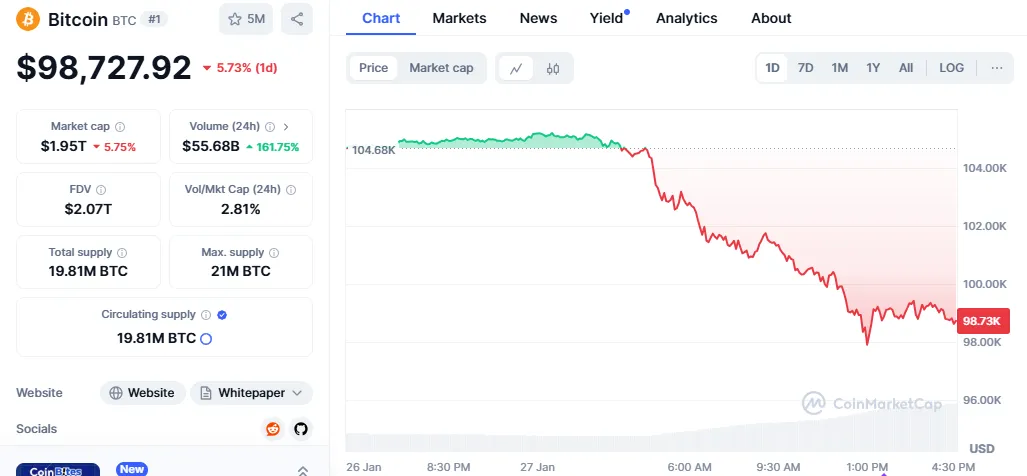Switch chart to Market cap

point(441,68)
